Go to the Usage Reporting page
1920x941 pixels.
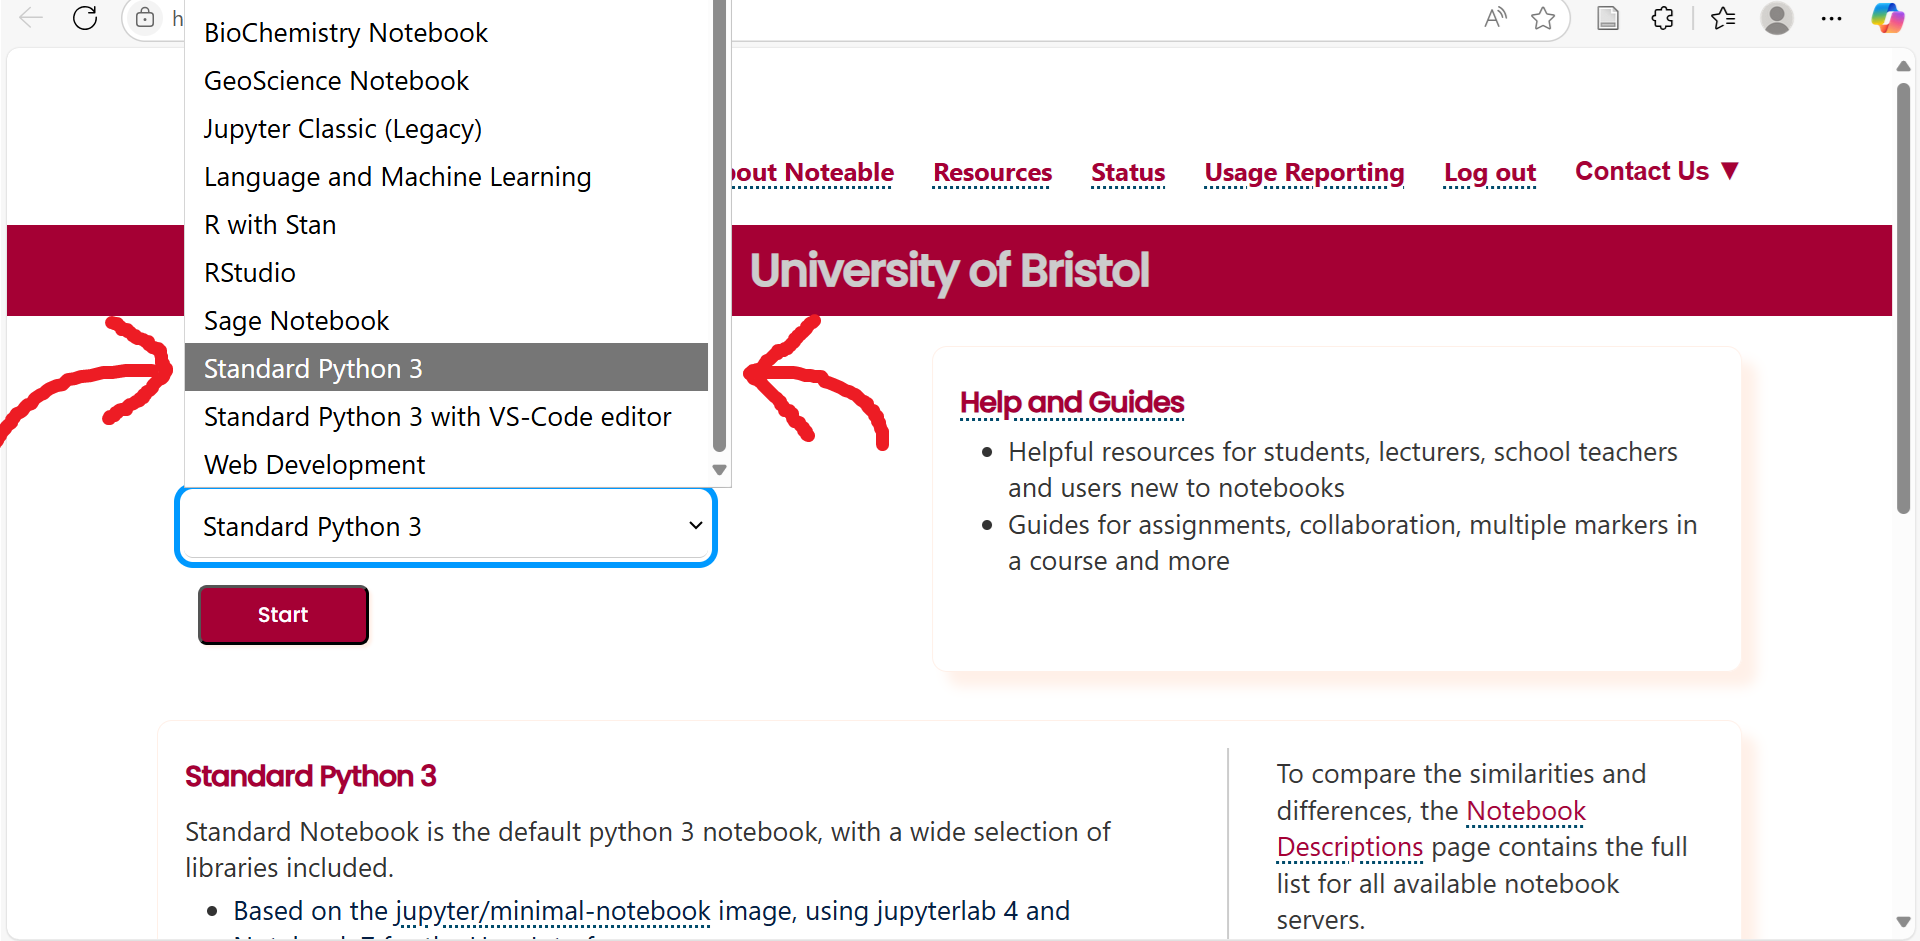1304,173
